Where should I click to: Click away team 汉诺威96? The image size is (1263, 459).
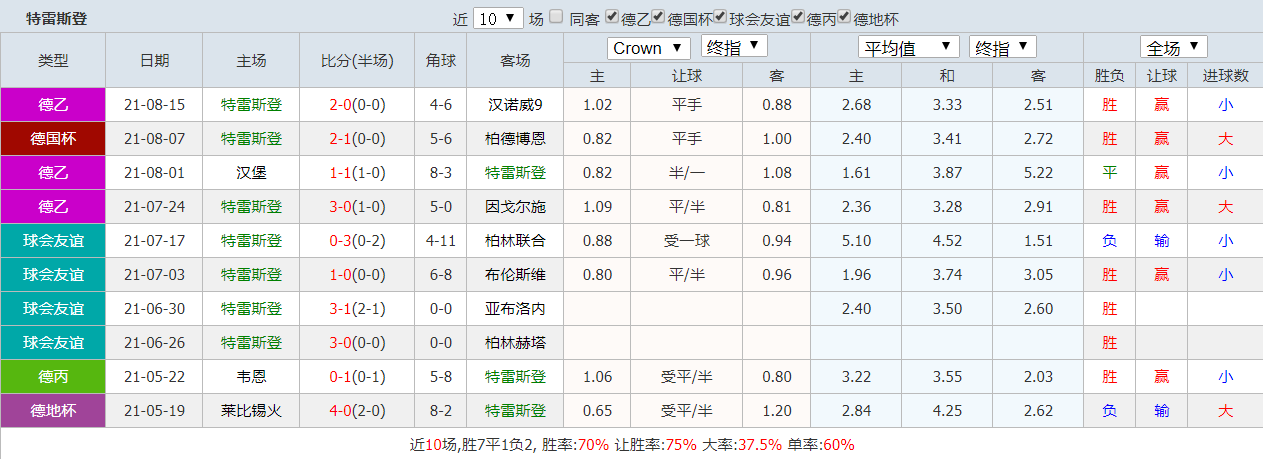515,104
